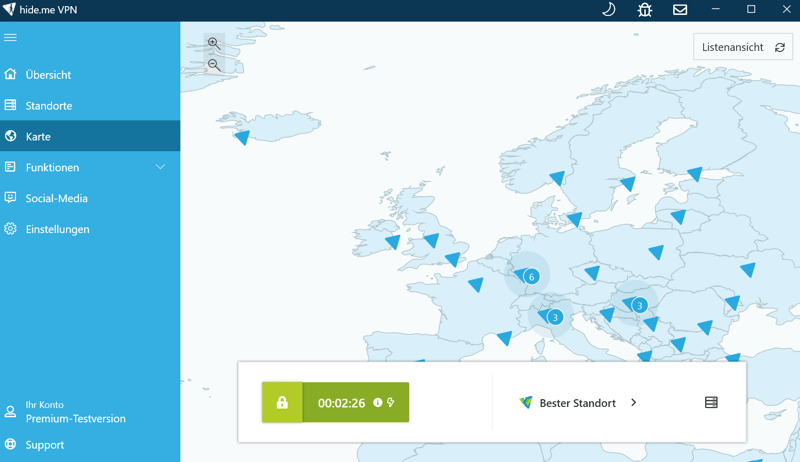Viewport: 800px width, 462px height.
Task: Click the lightning bolt icon by timer
Action: (x=391, y=402)
